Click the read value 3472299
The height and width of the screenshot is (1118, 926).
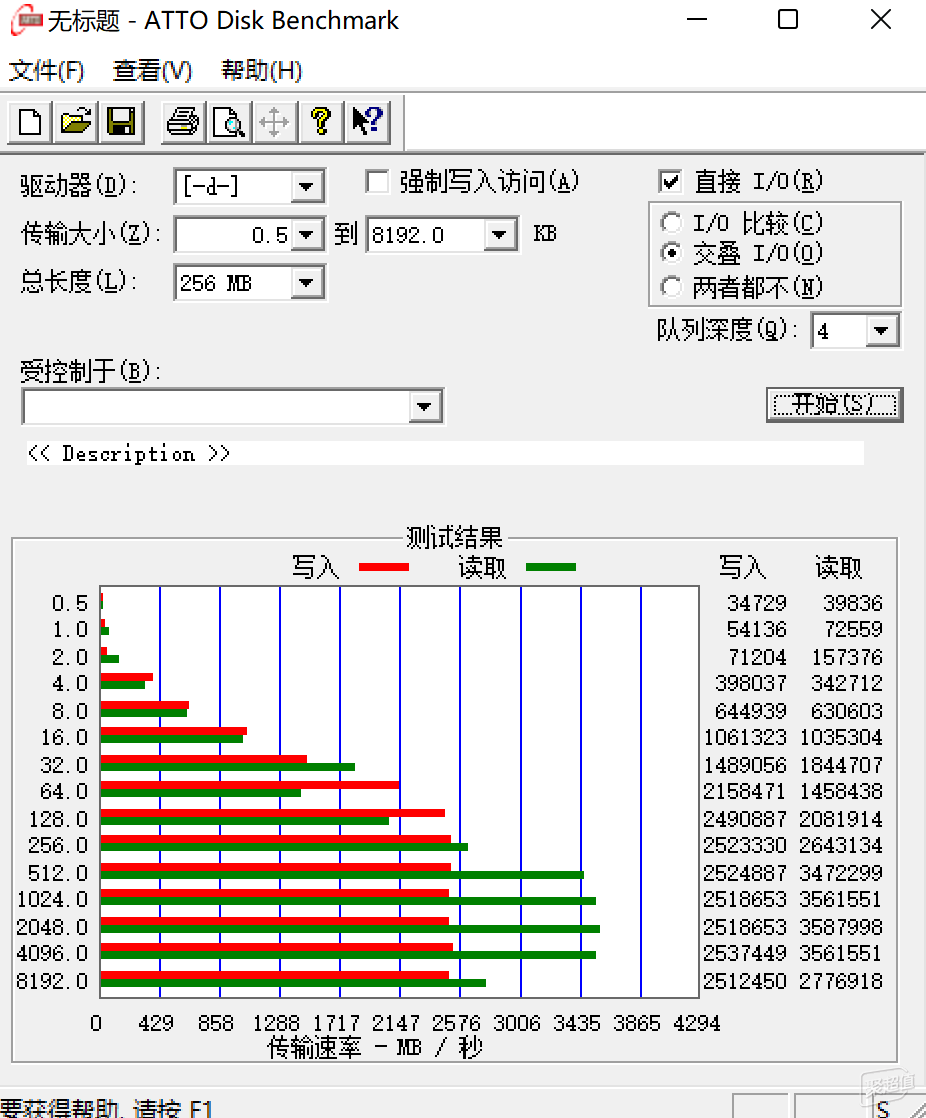[841, 873]
